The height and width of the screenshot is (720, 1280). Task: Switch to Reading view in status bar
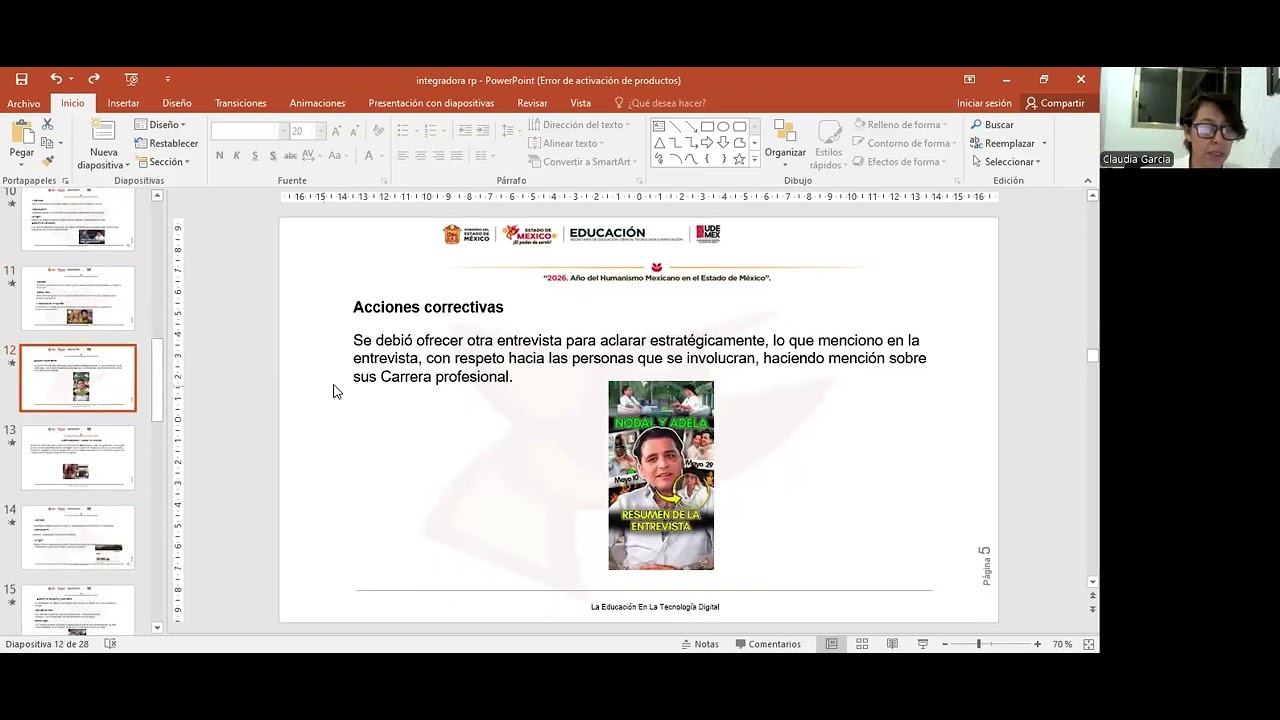892,644
